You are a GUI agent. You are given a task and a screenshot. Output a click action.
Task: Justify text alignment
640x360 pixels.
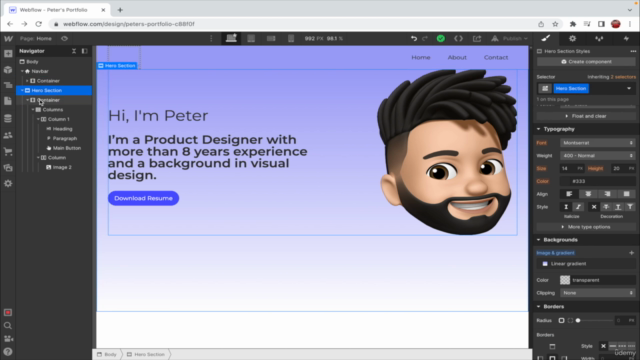pyautogui.click(x=626, y=194)
